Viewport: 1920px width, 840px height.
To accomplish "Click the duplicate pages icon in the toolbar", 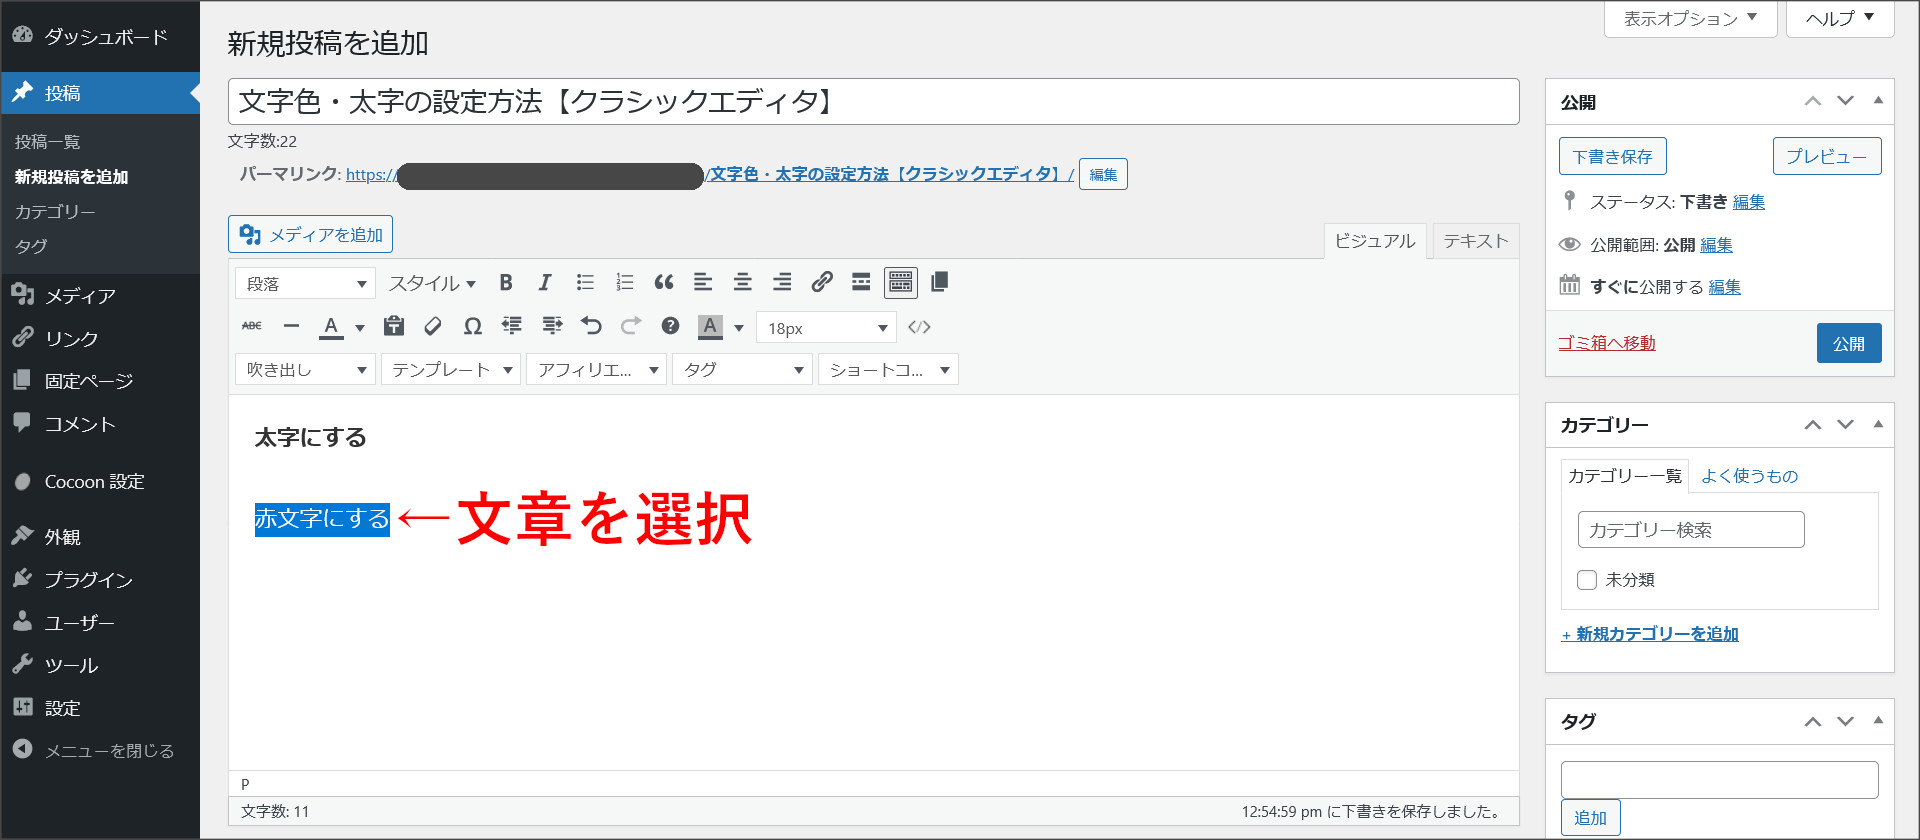I will 939,283.
